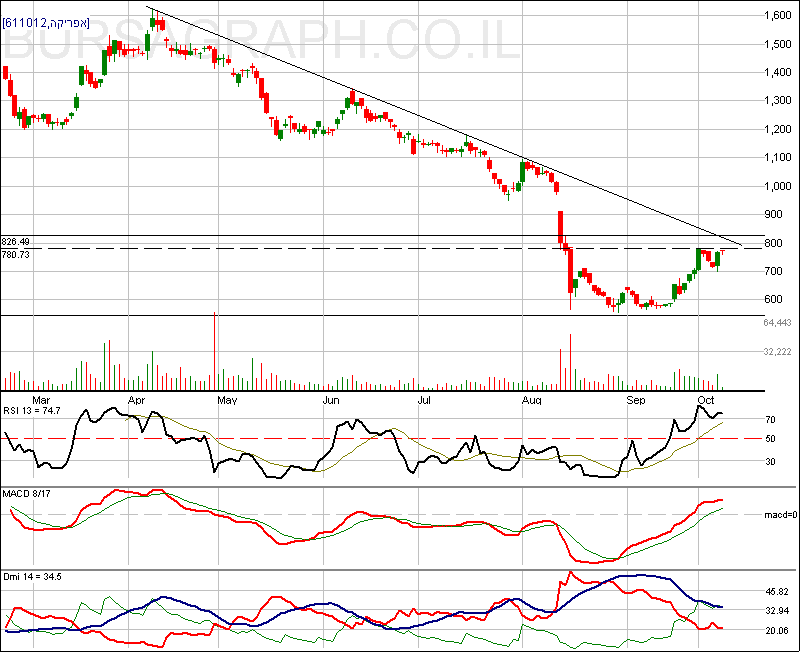Viewport: 800px width, 652px height.
Task: Click the Jun month label on time axis
Action: pyautogui.click(x=331, y=400)
